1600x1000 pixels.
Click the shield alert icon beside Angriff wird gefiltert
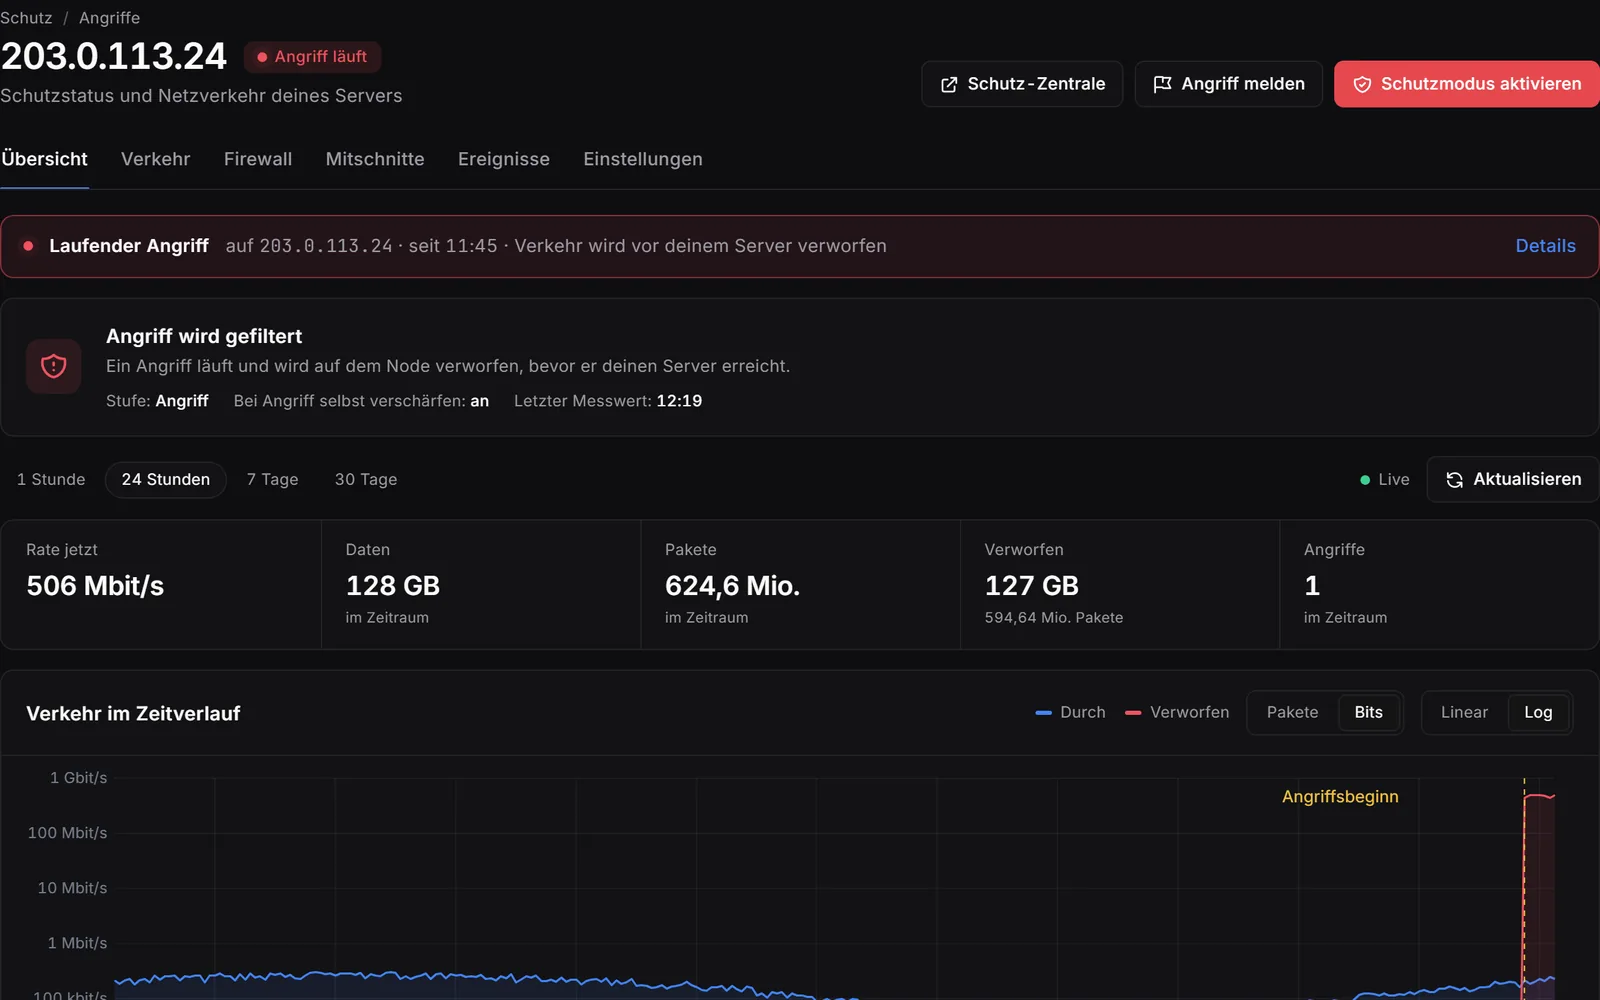pyautogui.click(x=53, y=367)
